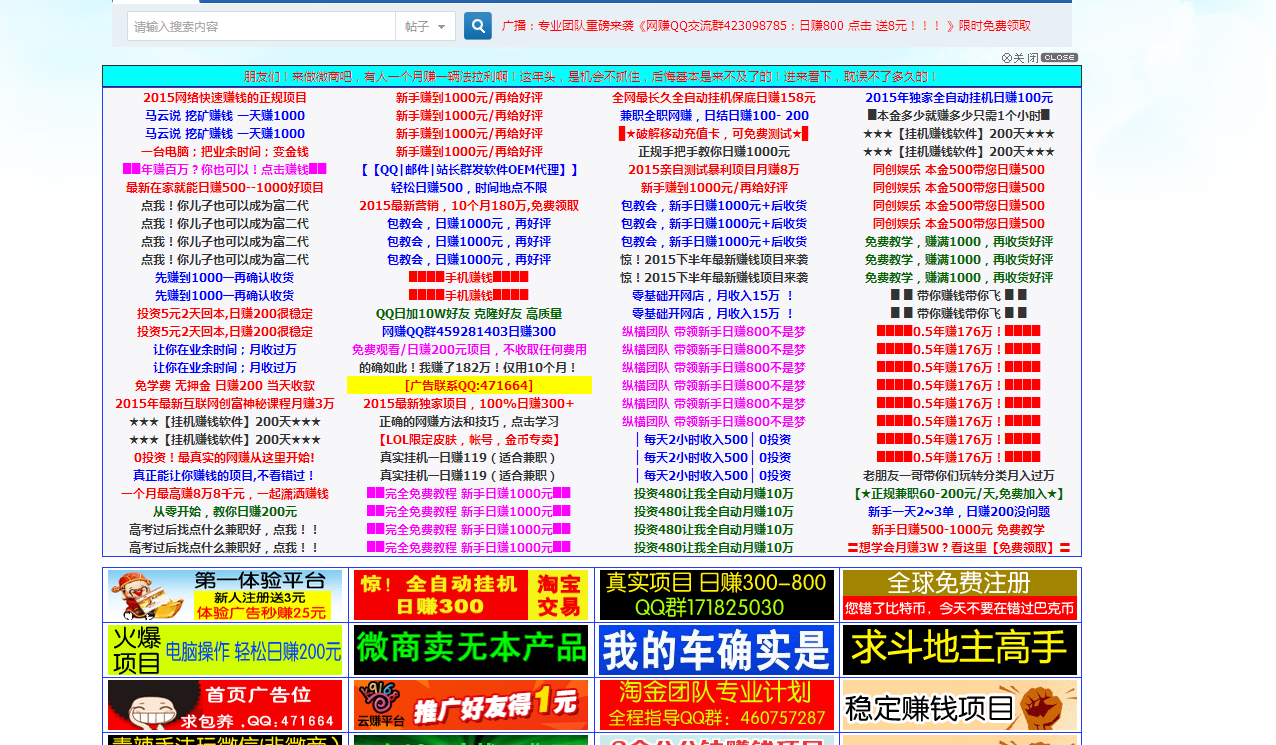Open the 火爆项目 电脑操作 banner
The width and height of the screenshot is (1276, 745).
click(225, 650)
